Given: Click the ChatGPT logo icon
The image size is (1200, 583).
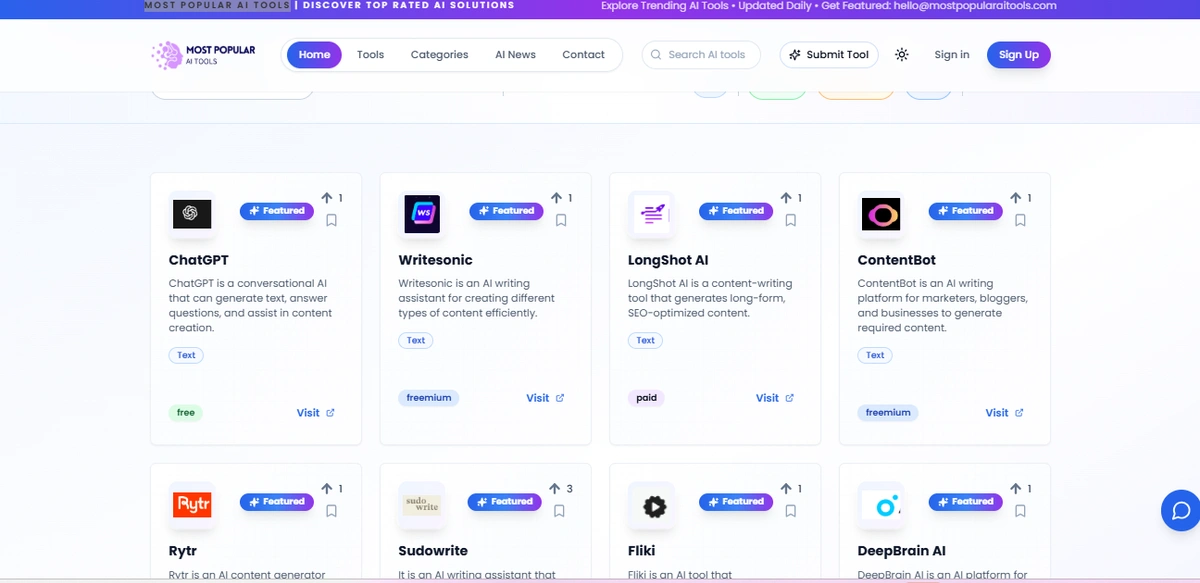Looking at the screenshot, I should click(x=192, y=213).
